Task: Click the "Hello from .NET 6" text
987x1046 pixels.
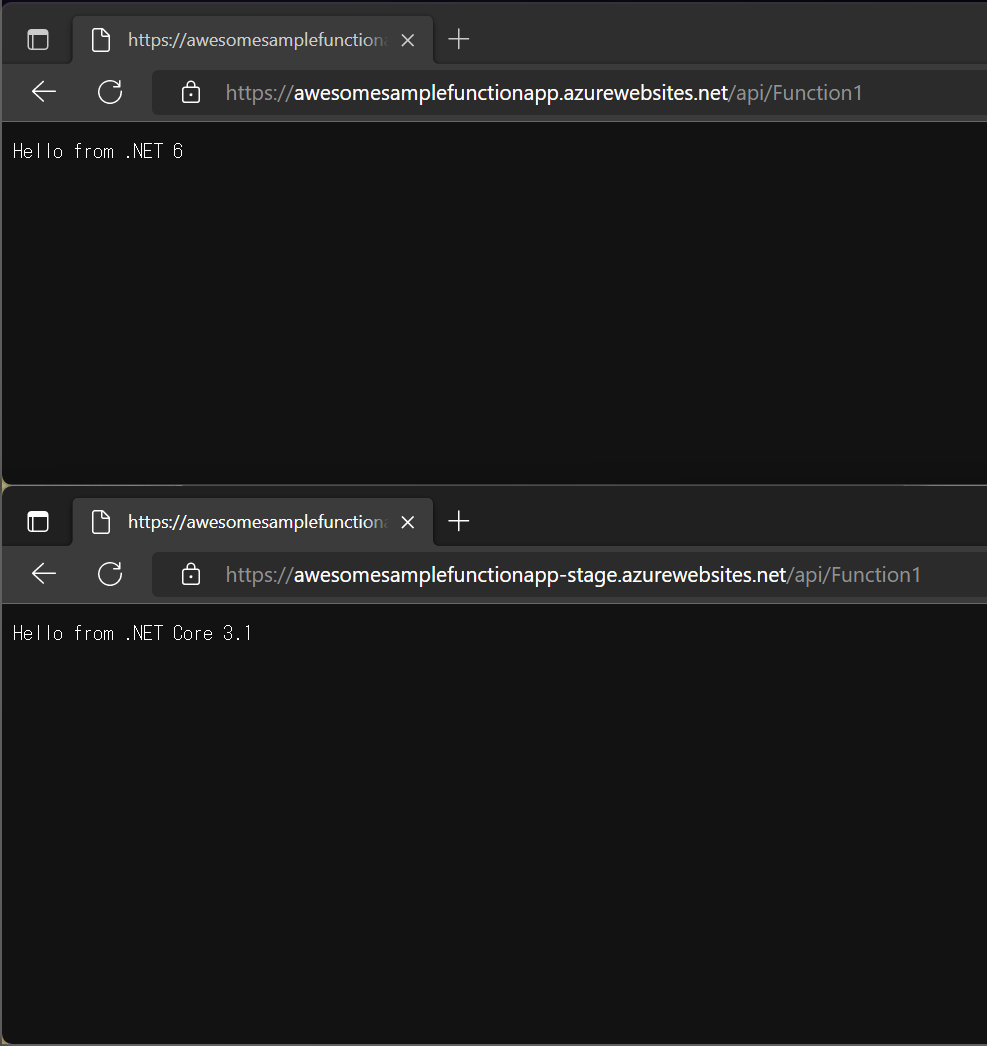Action: point(98,152)
